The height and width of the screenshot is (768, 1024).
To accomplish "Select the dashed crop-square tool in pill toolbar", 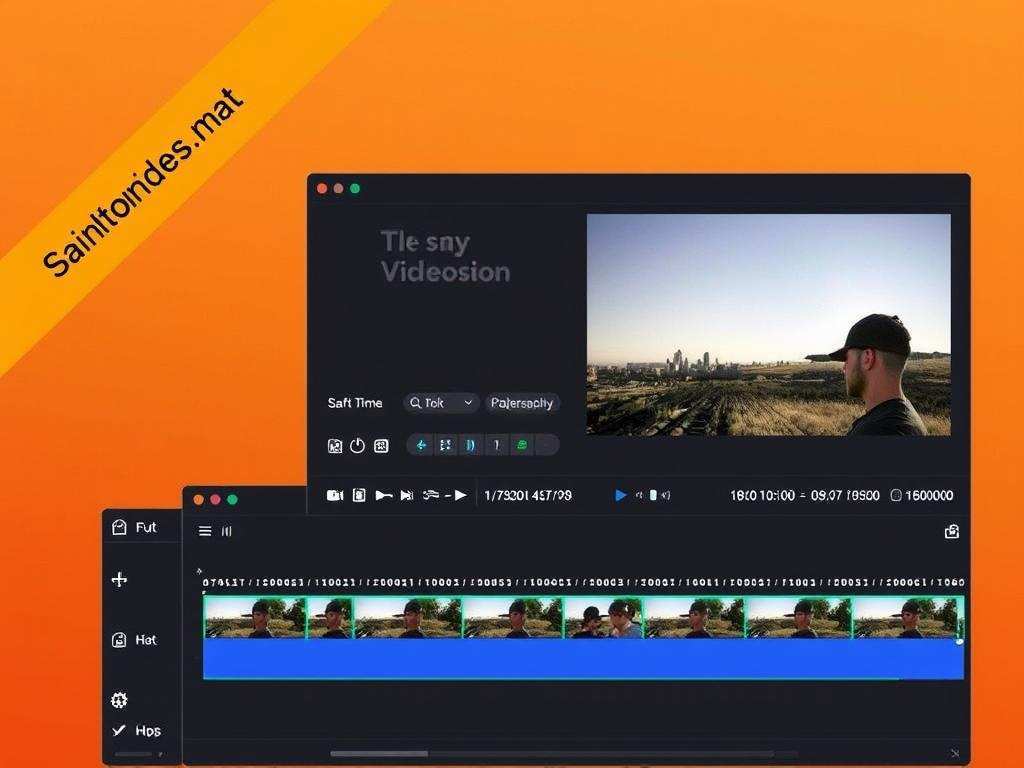I will pyautogui.click(x=445, y=445).
